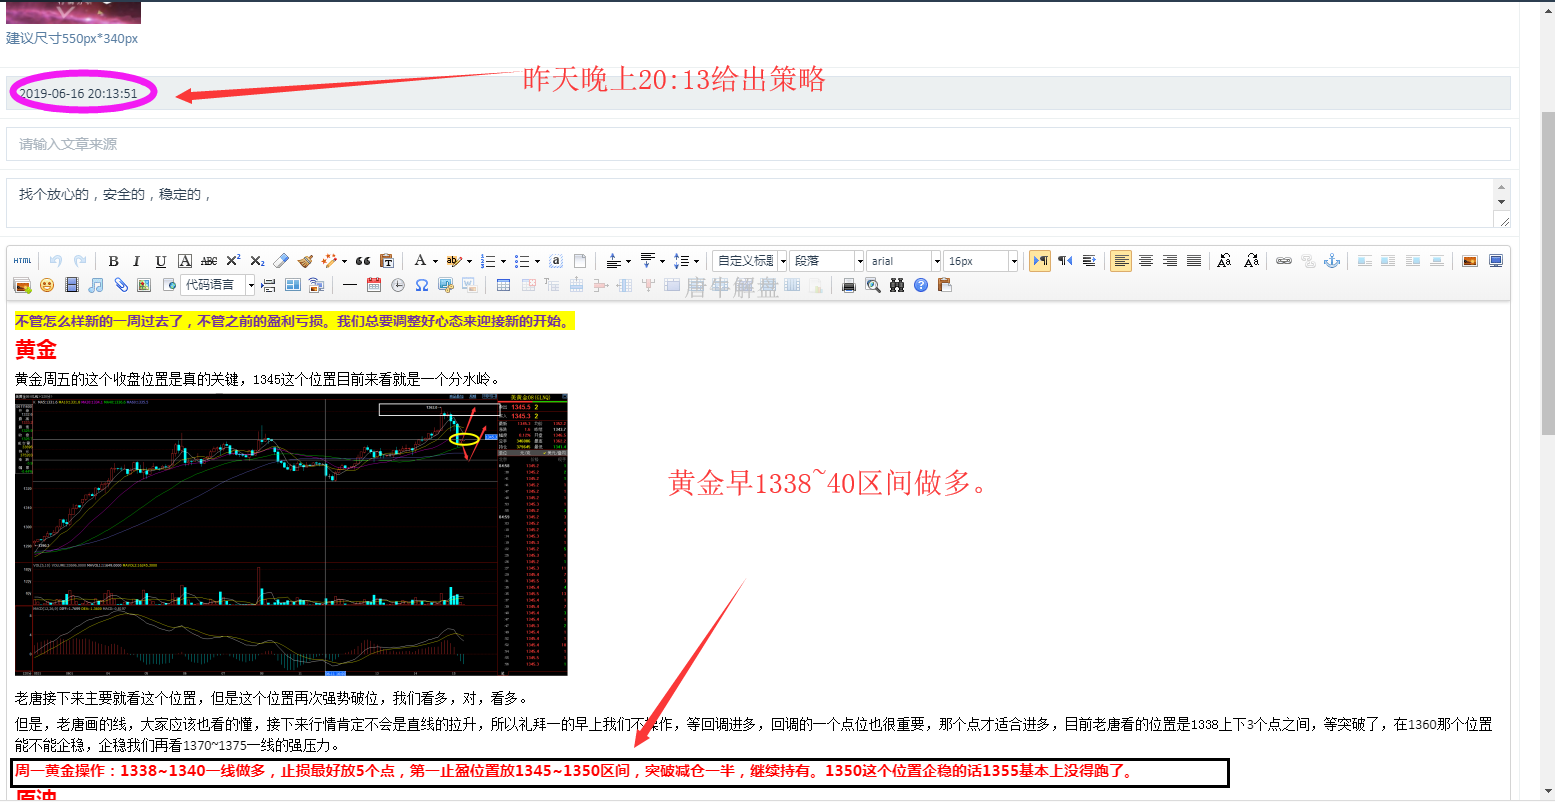Viewport: 1555px width, 802px height.
Task: Apply the character border (boxed A)
Action: [185, 261]
